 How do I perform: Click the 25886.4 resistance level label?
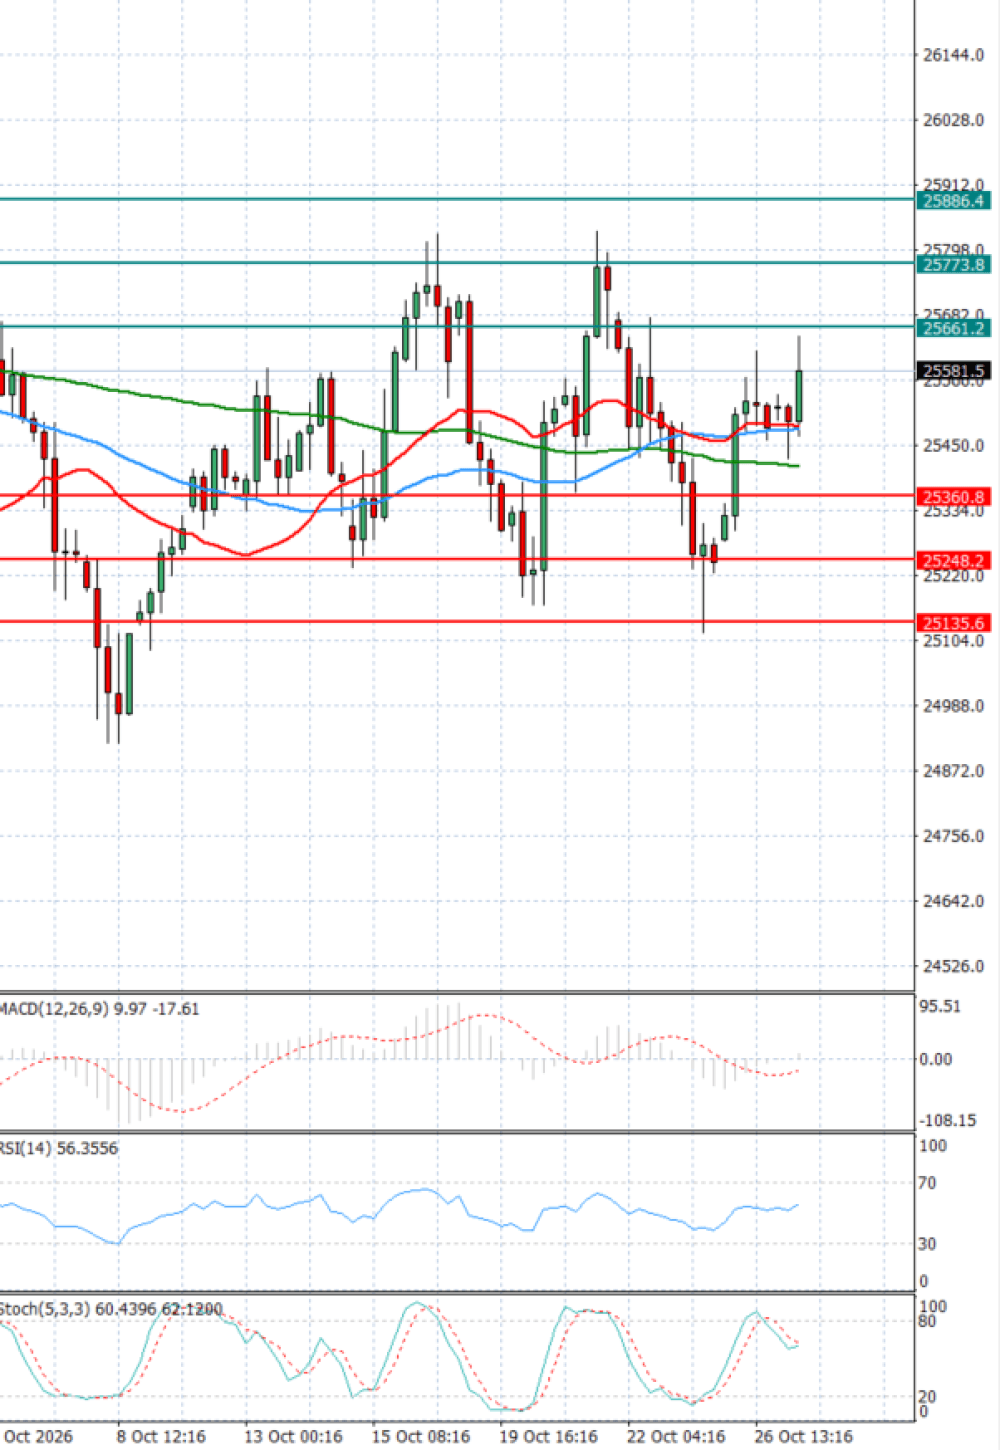point(954,201)
